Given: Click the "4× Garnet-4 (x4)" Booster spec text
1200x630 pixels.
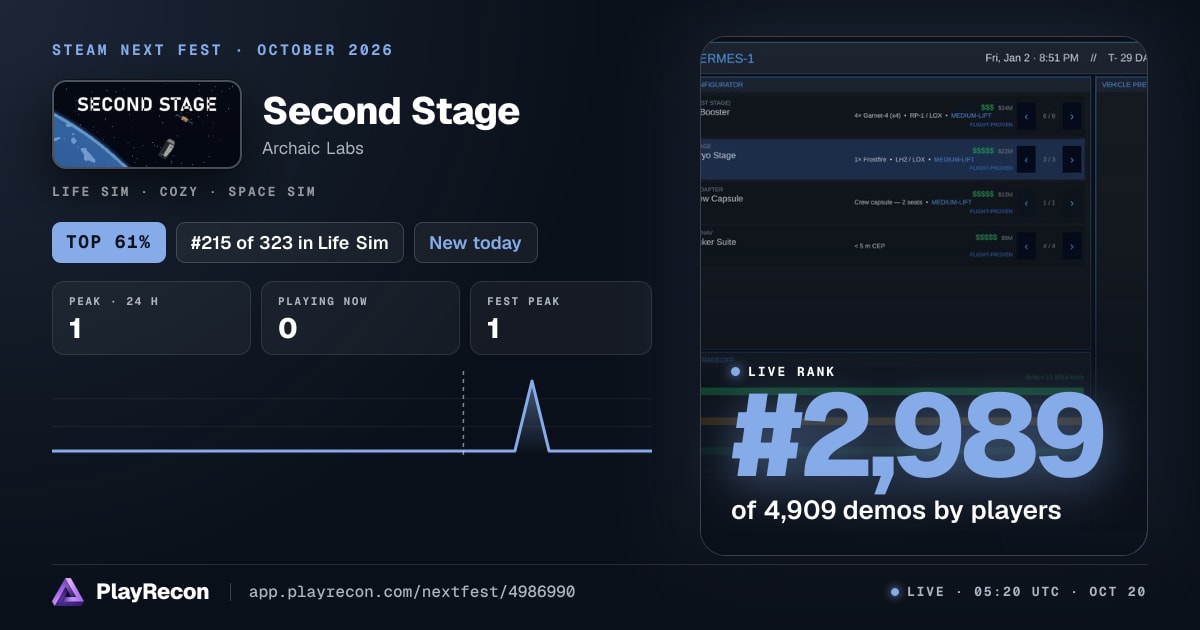Looking at the screenshot, I should pos(878,116).
